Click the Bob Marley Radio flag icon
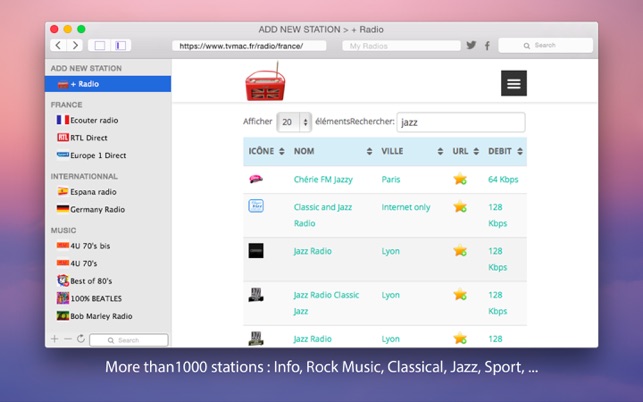This screenshot has height=402, width=643. tap(63, 315)
